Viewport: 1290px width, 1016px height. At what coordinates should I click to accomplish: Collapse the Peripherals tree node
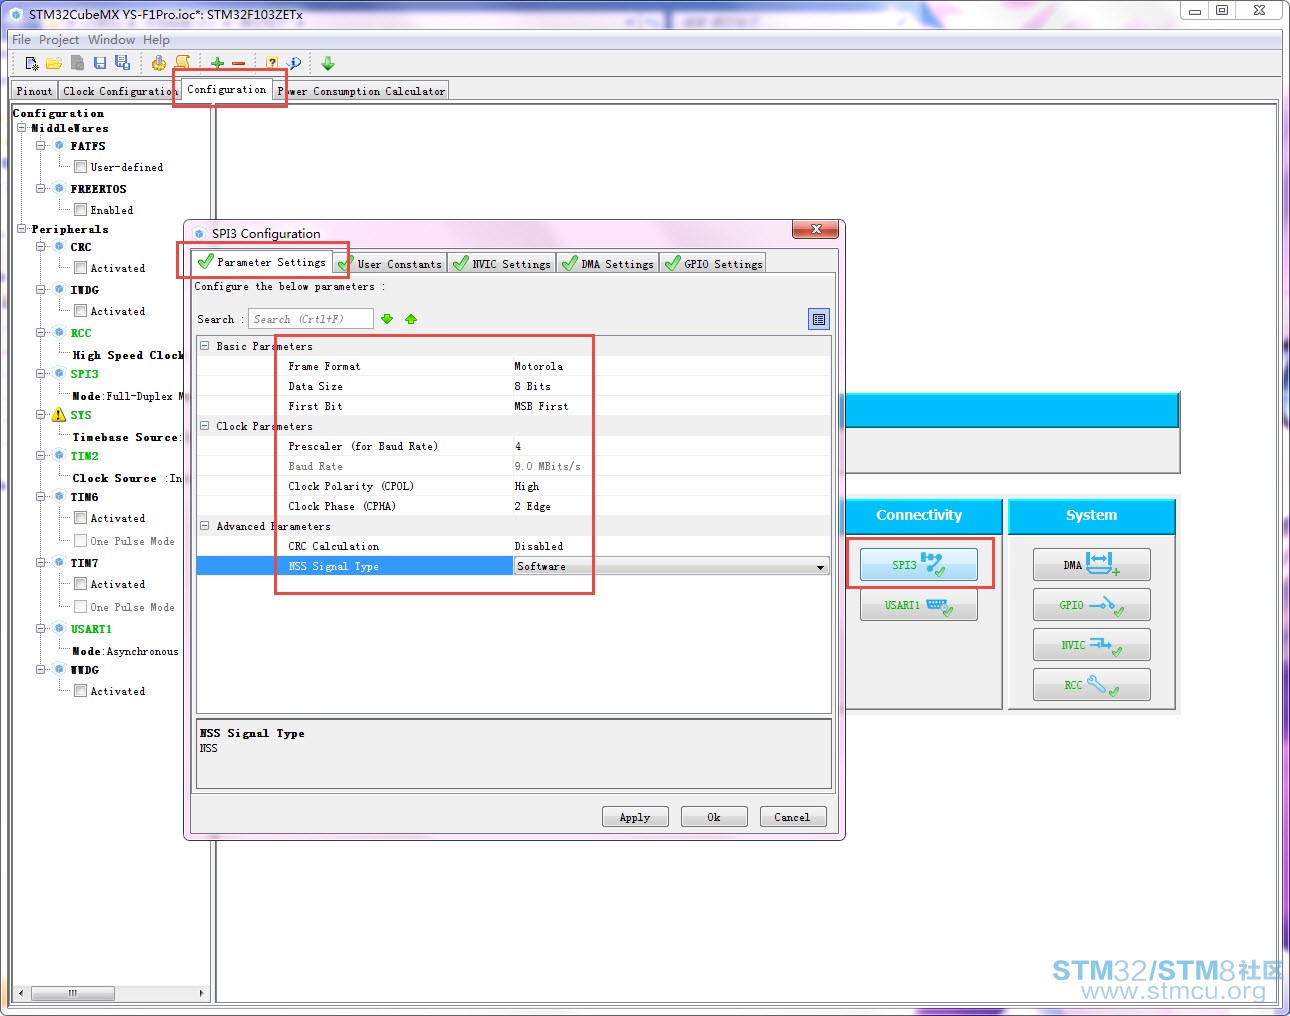[22, 229]
